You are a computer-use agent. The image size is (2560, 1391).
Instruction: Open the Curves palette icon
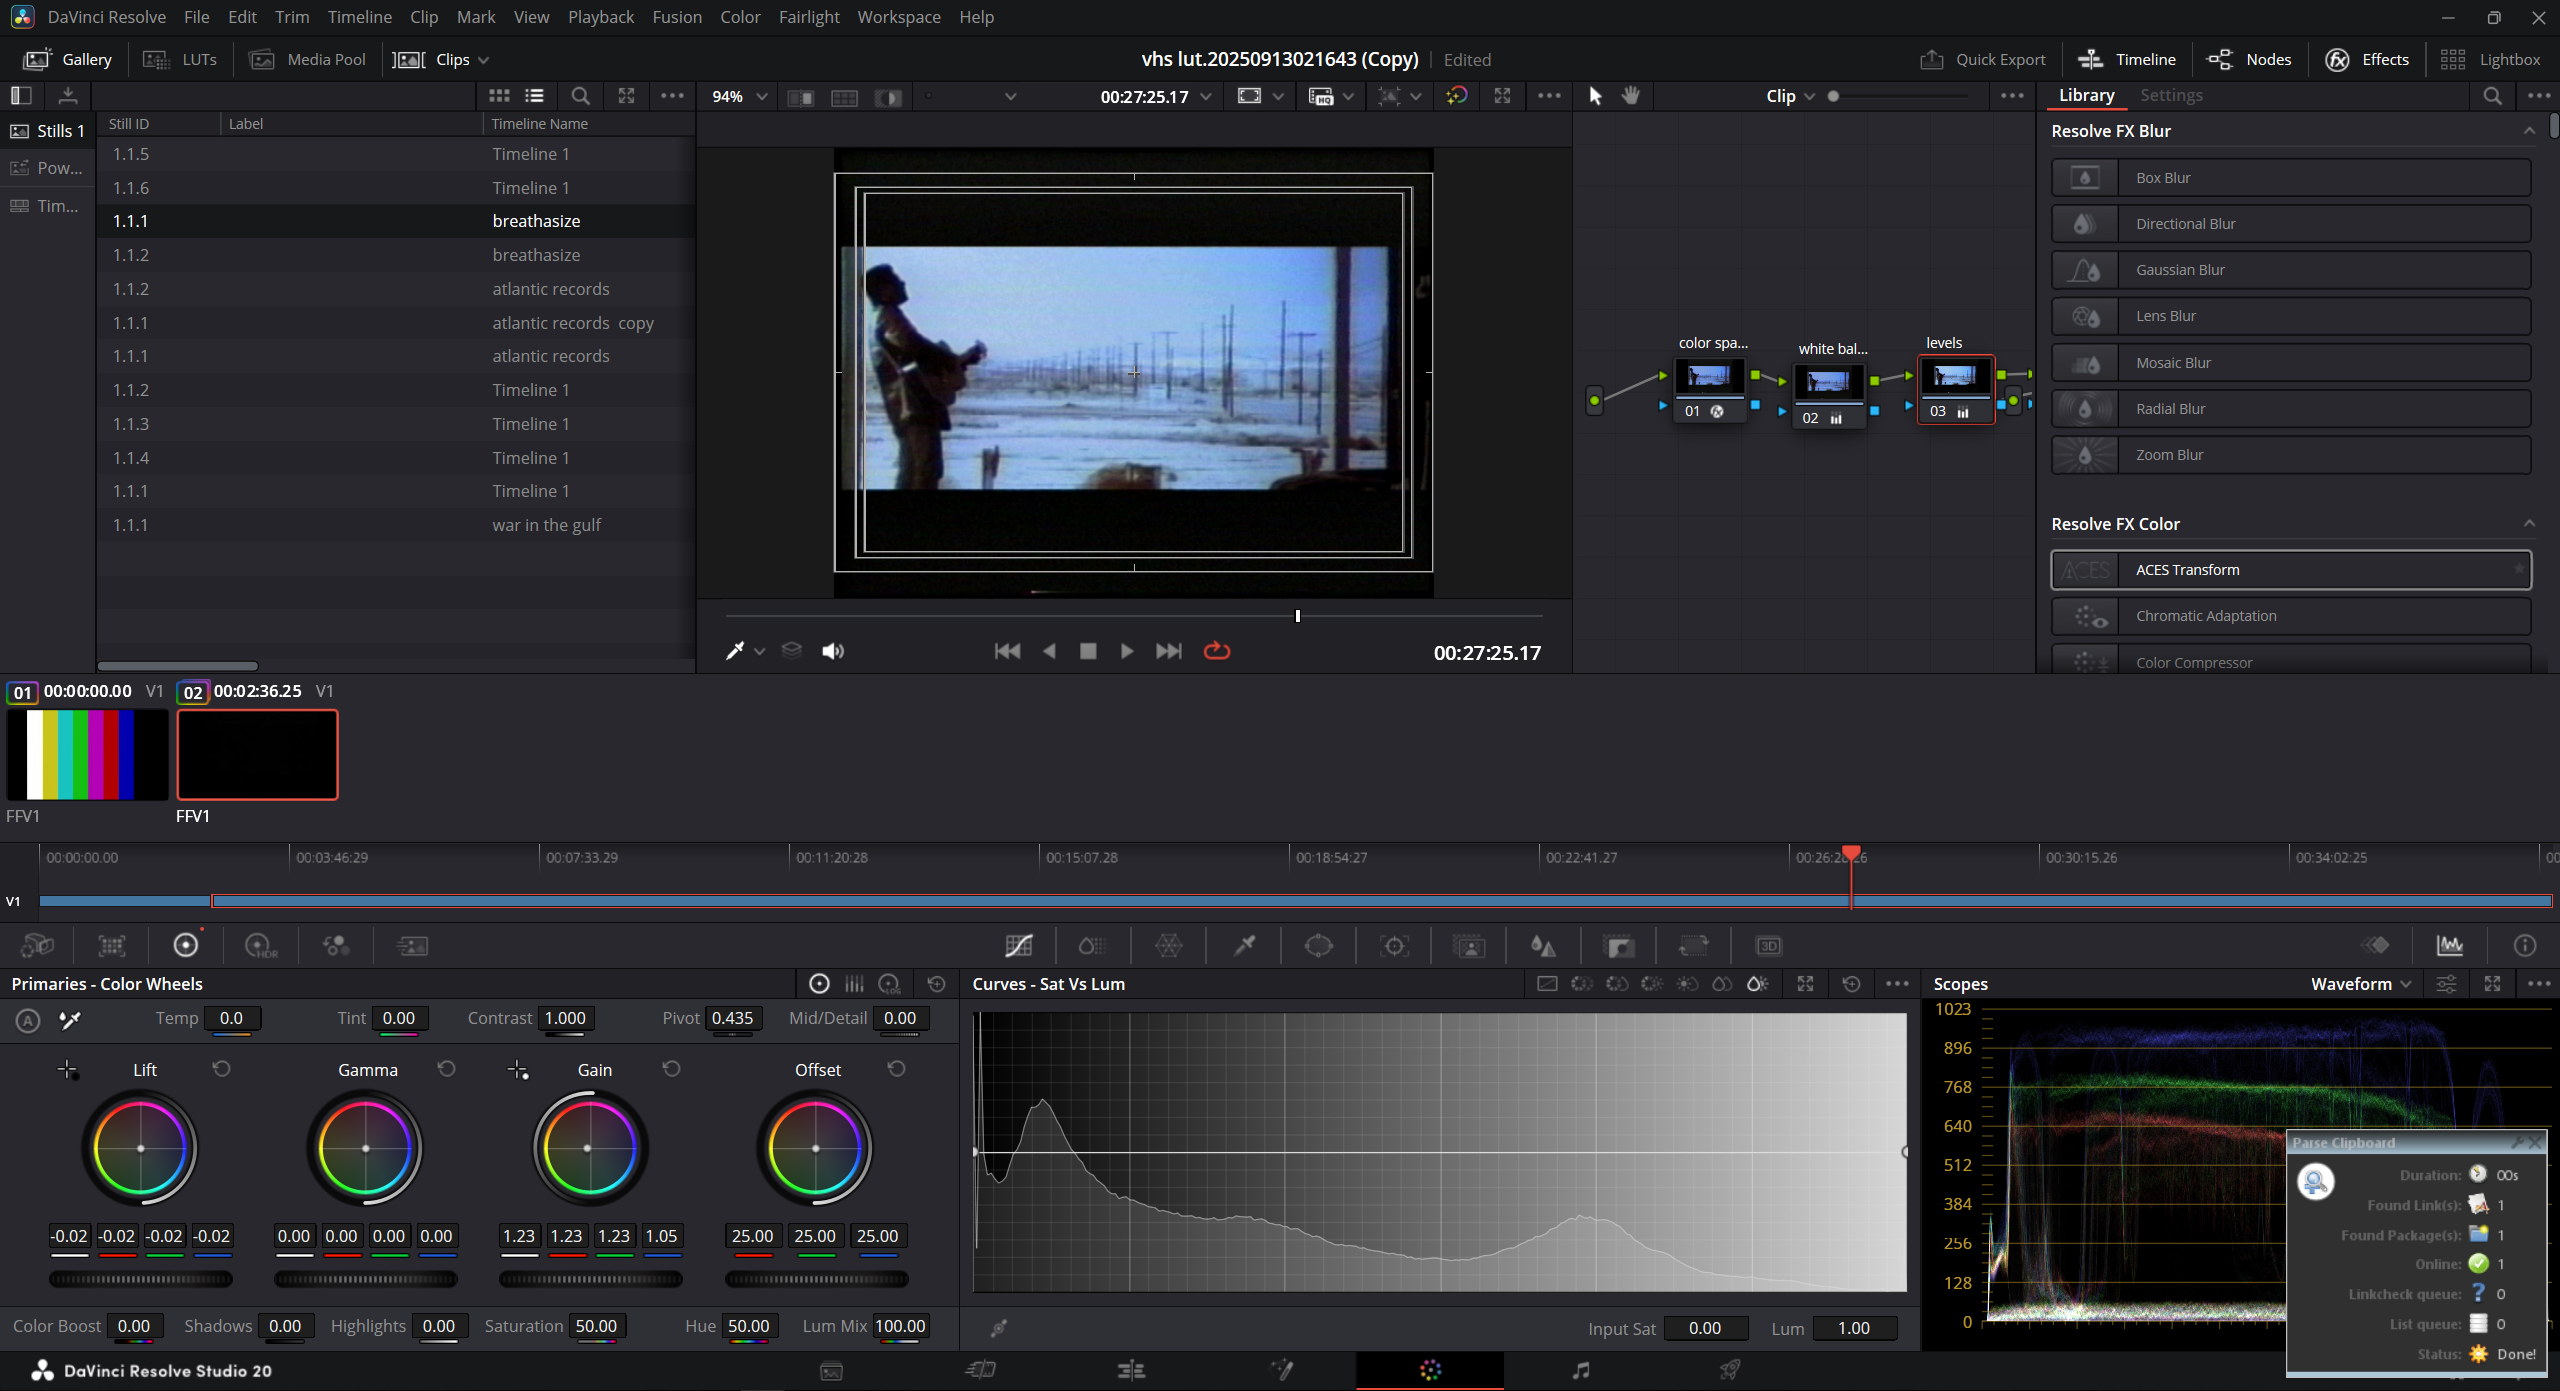click(1018, 945)
